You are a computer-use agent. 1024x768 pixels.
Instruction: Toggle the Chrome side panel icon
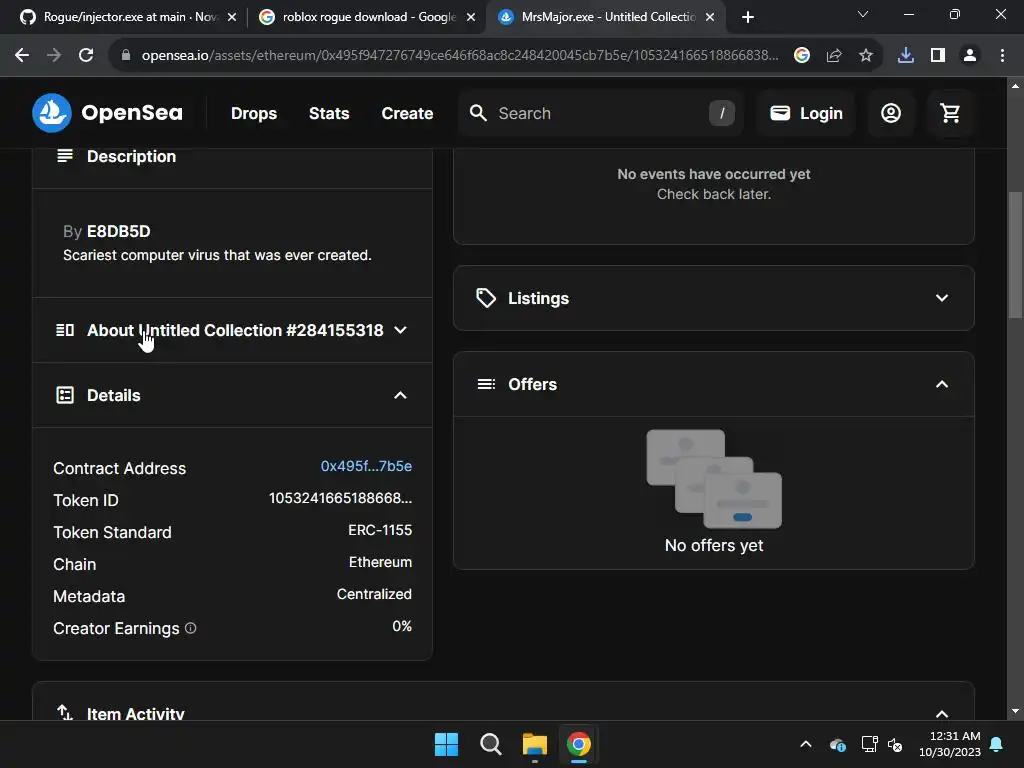[938, 56]
